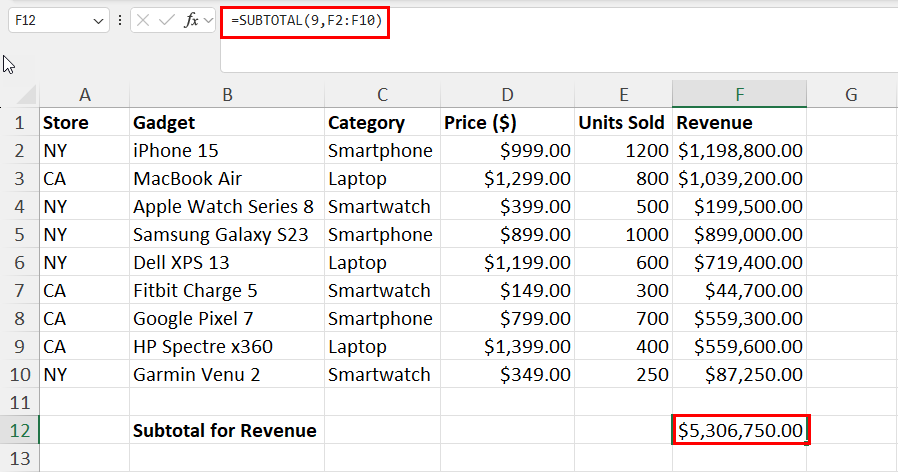Click the Laptop category cell for MacBook Air
The image size is (898, 472).
coord(383,179)
